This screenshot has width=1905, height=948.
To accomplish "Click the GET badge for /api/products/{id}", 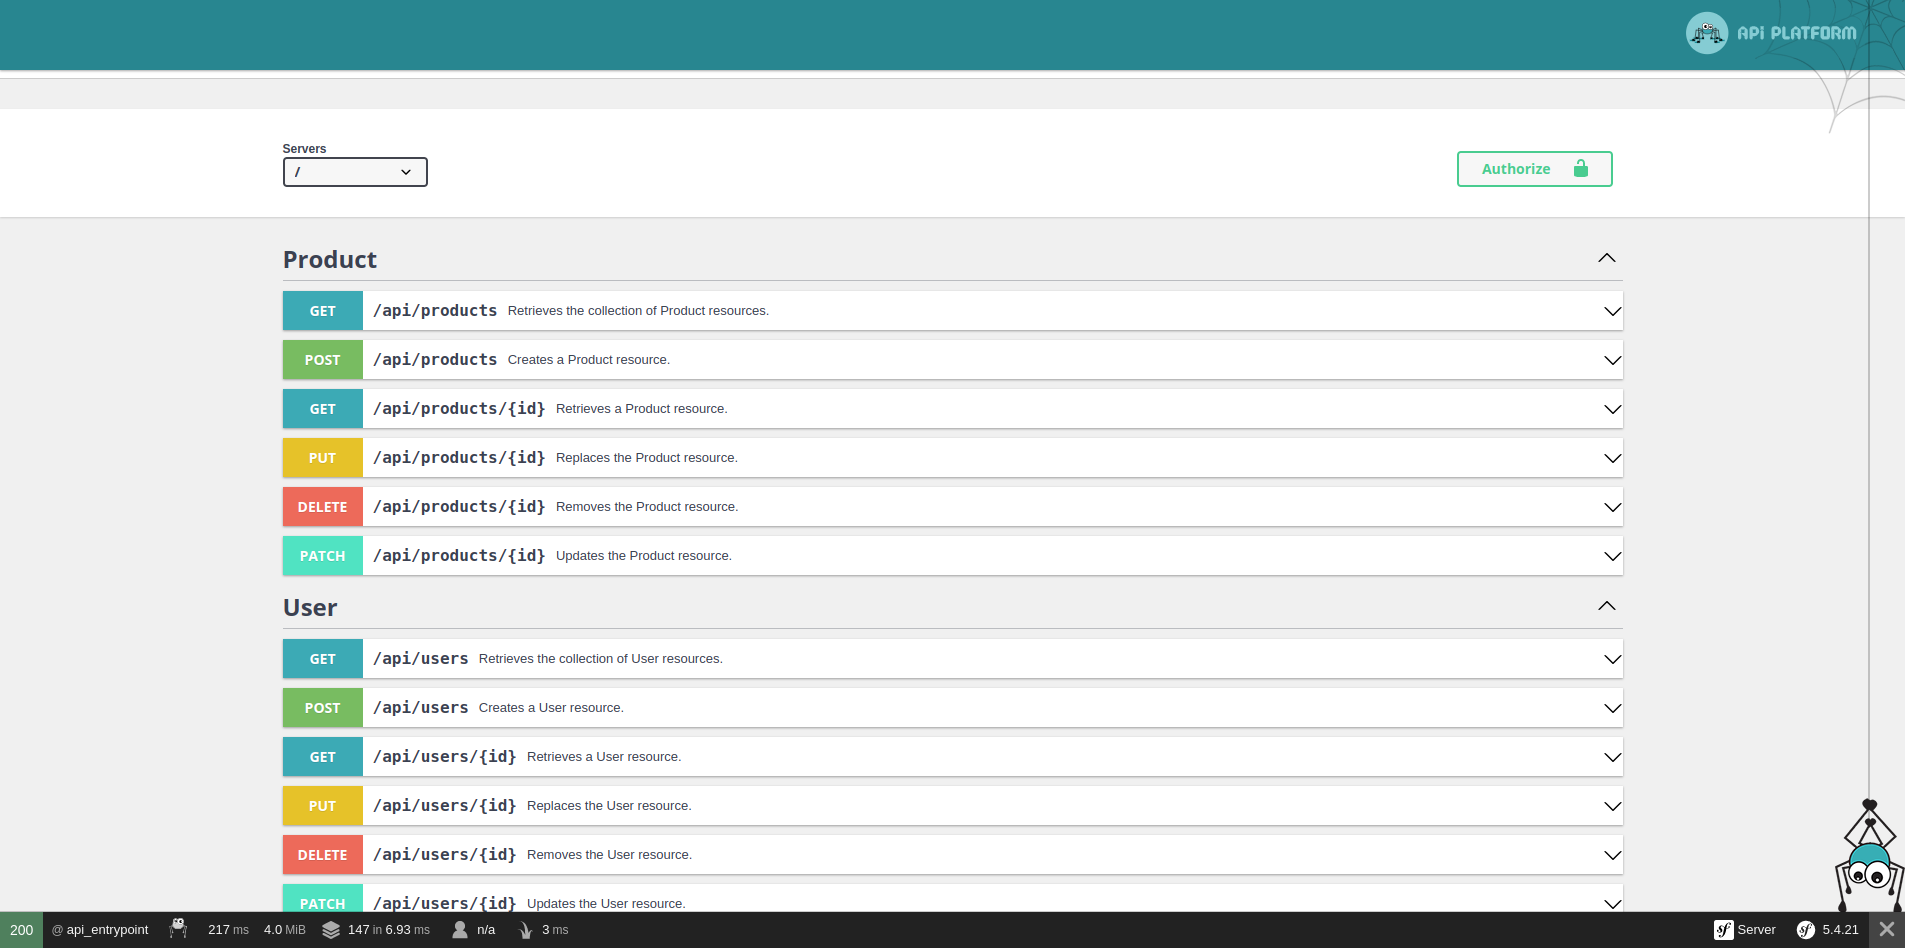I will (323, 409).
